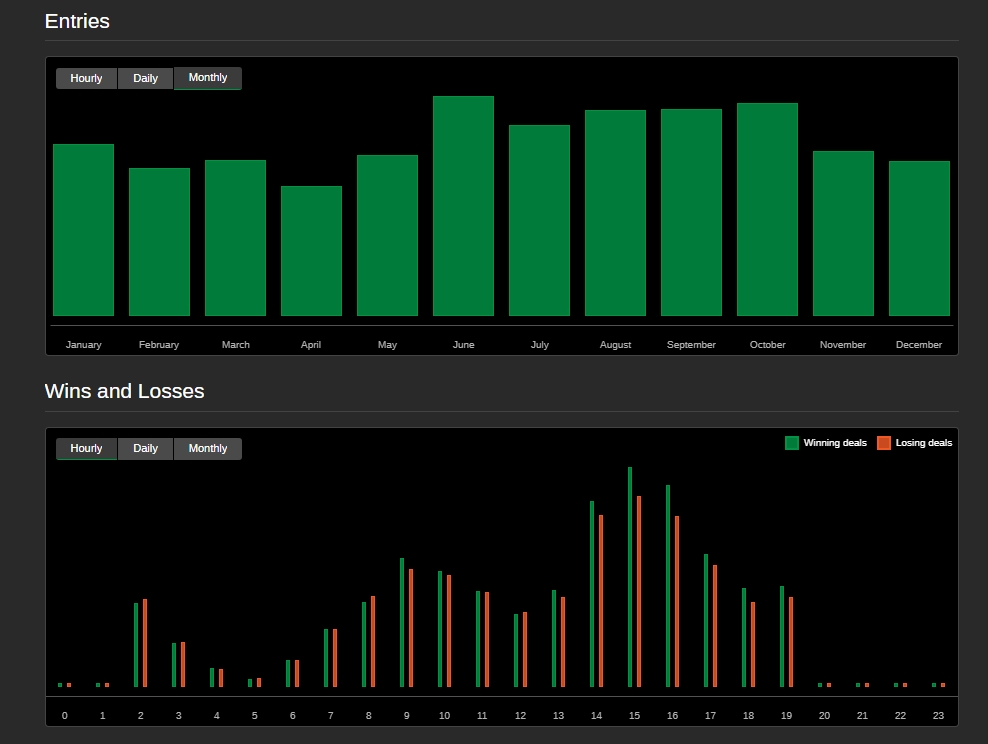Toggle Losing deals legend orange swatch
Viewport: 988px width, 744px height.
[x=884, y=443]
